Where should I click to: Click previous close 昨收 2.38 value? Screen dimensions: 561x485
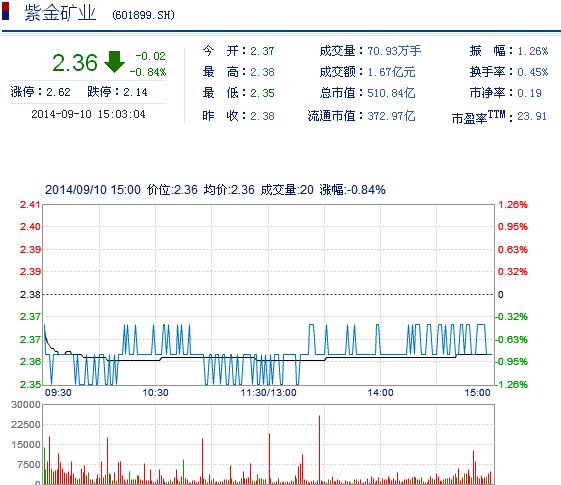pyautogui.click(x=262, y=116)
